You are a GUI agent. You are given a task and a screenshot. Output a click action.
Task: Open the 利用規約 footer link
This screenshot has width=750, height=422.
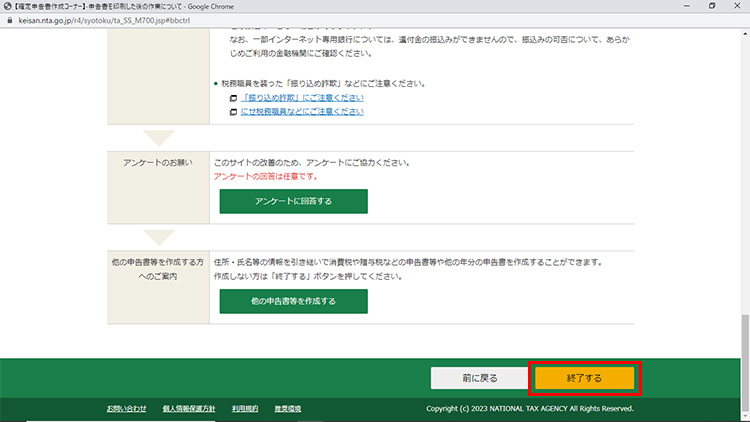(245, 409)
